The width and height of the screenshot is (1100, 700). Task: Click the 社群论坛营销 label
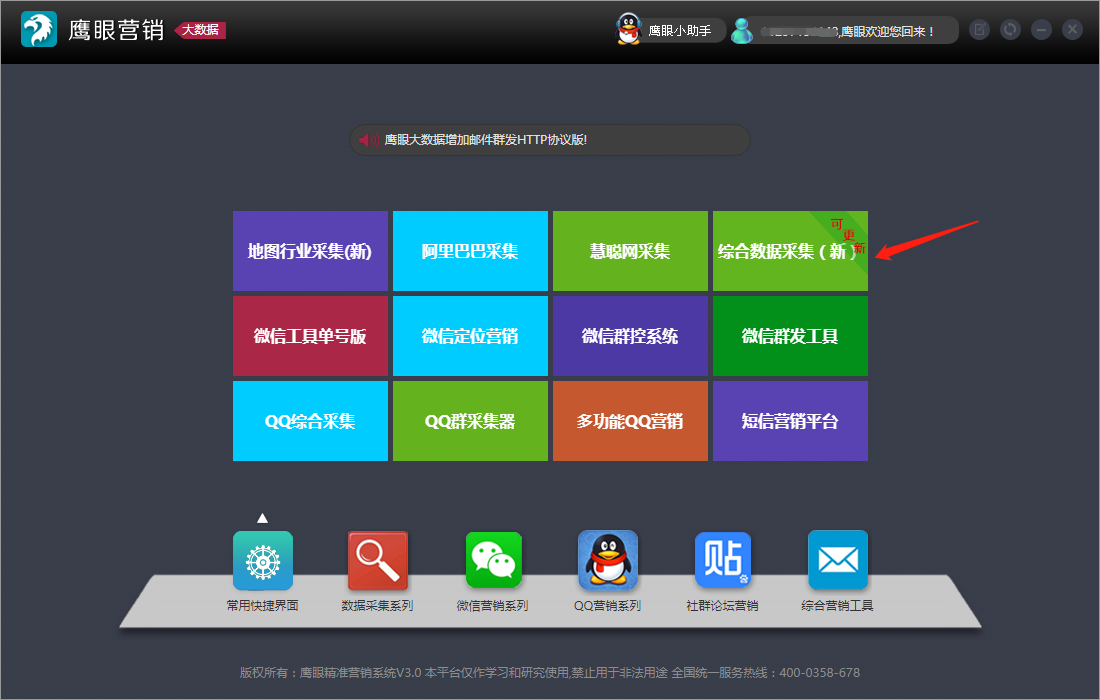tap(723, 605)
